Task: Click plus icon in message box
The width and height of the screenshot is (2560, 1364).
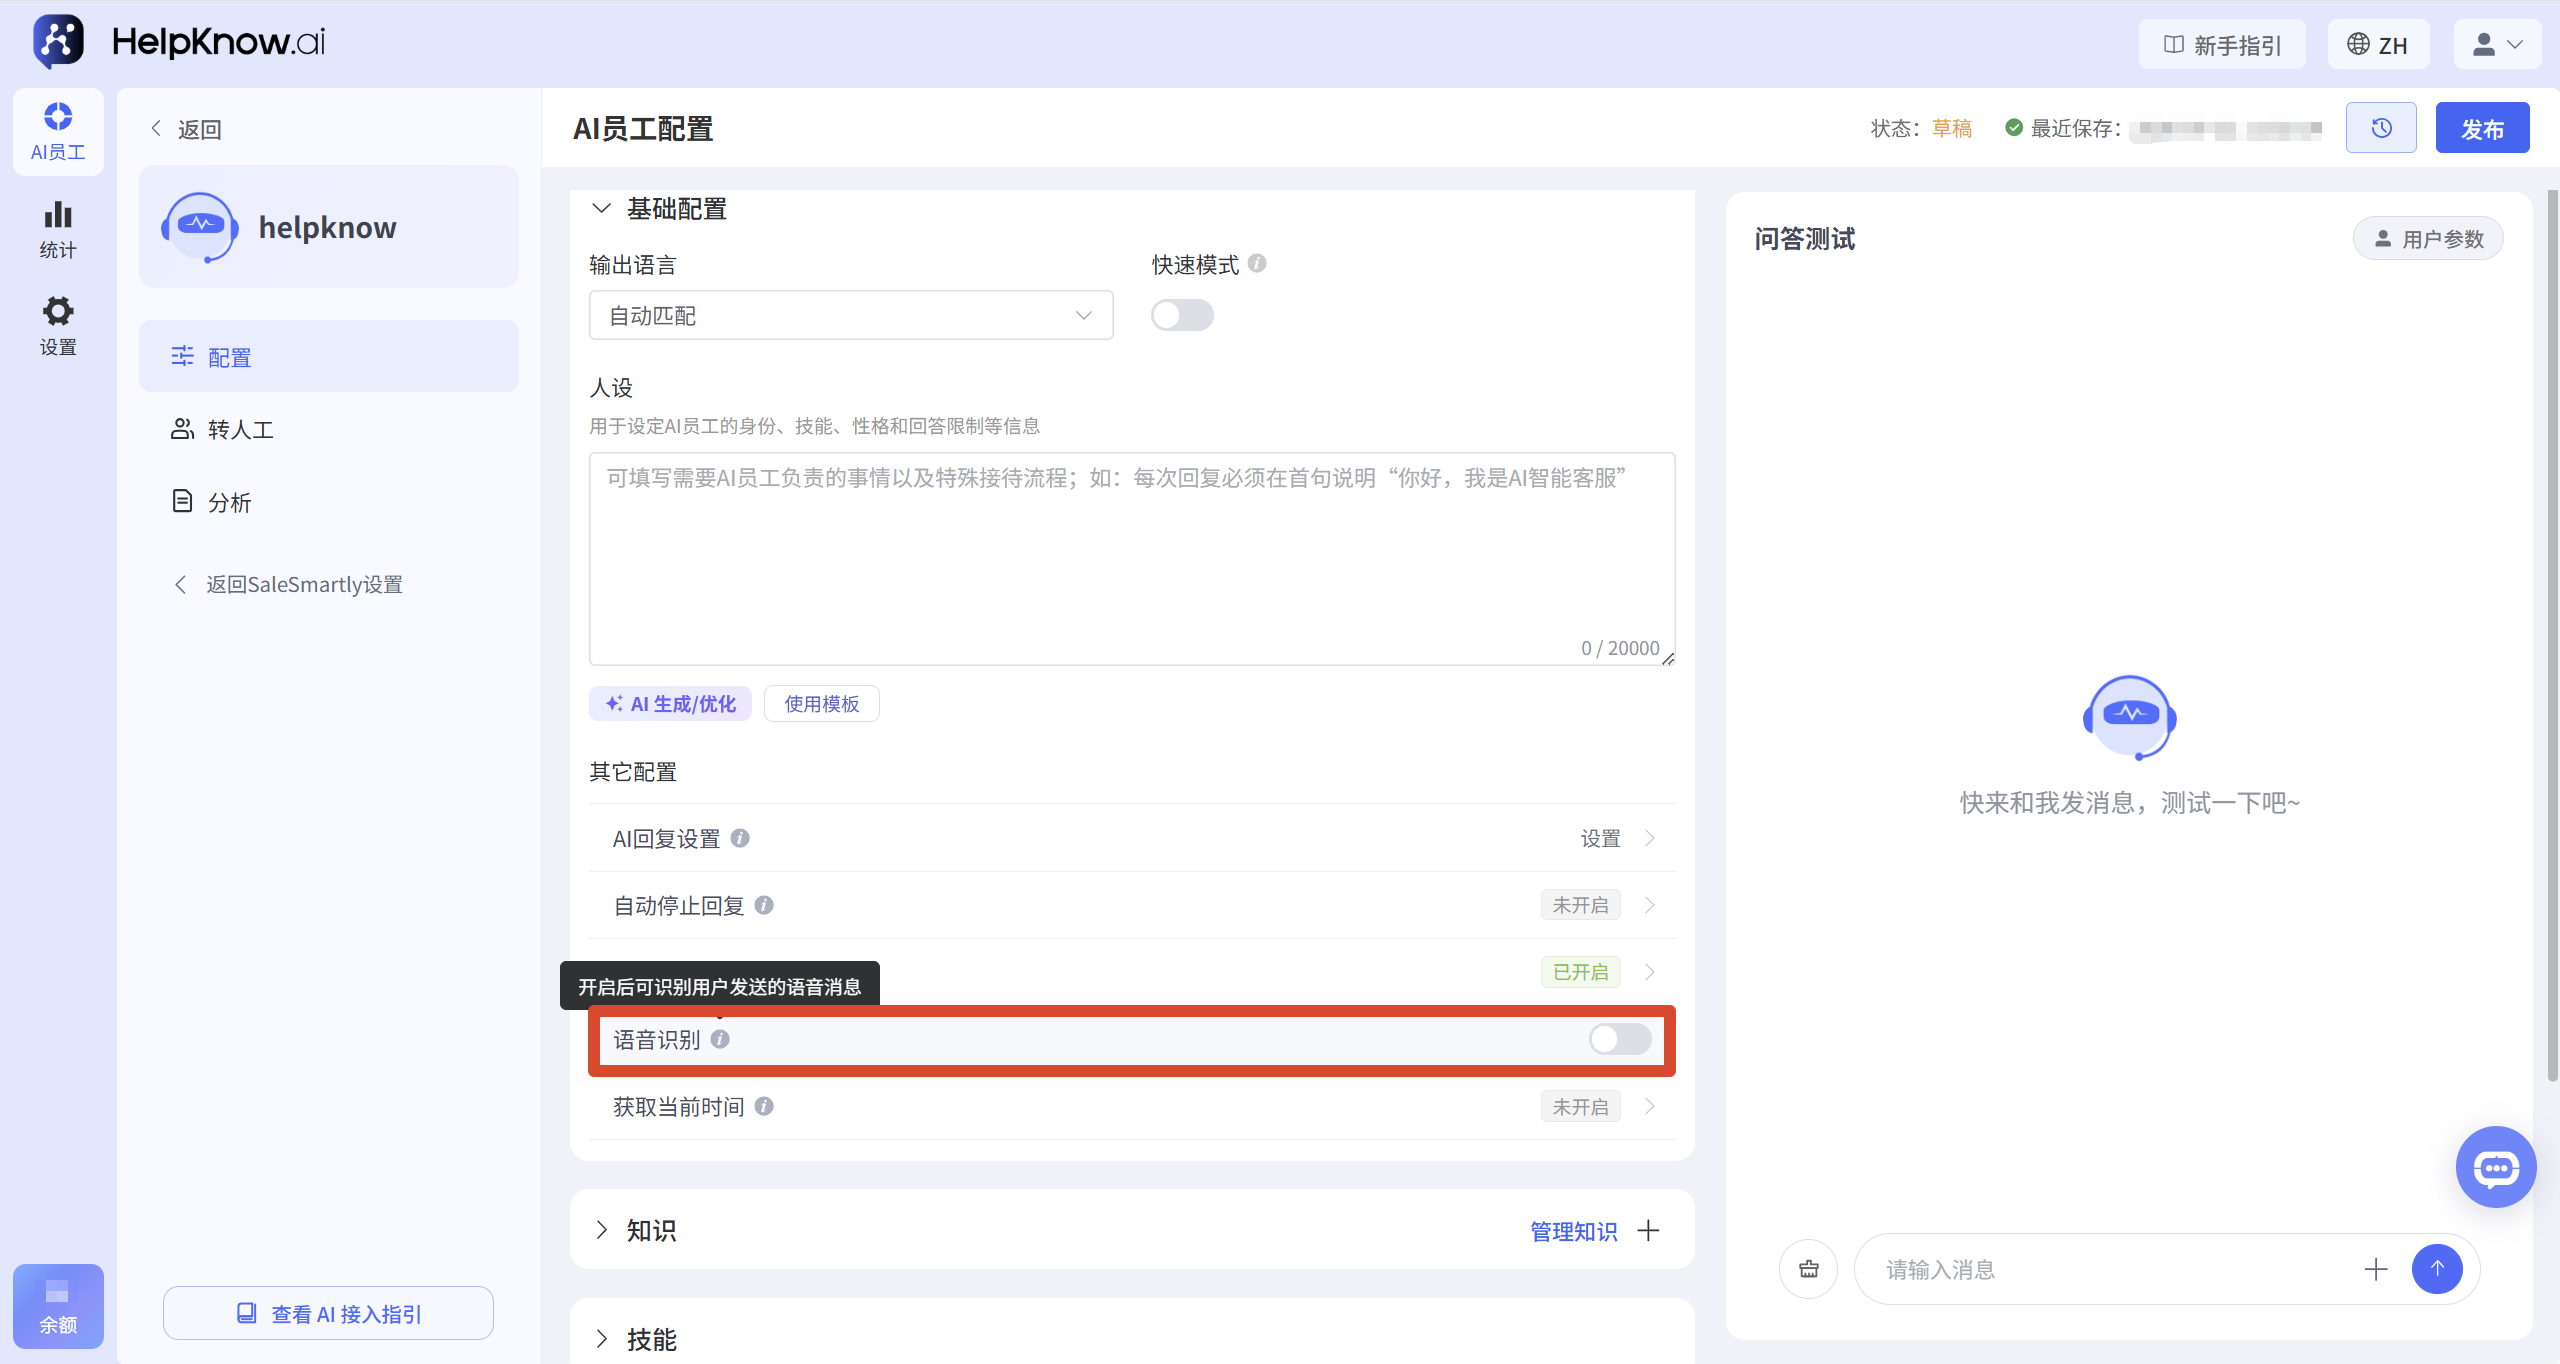Action: pyautogui.click(x=2376, y=1269)
